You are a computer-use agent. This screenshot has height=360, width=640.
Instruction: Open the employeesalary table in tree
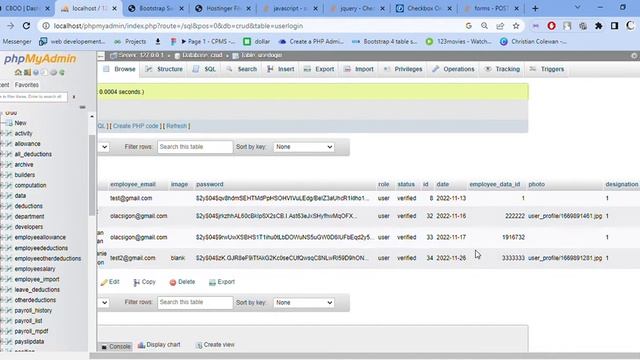35,269
